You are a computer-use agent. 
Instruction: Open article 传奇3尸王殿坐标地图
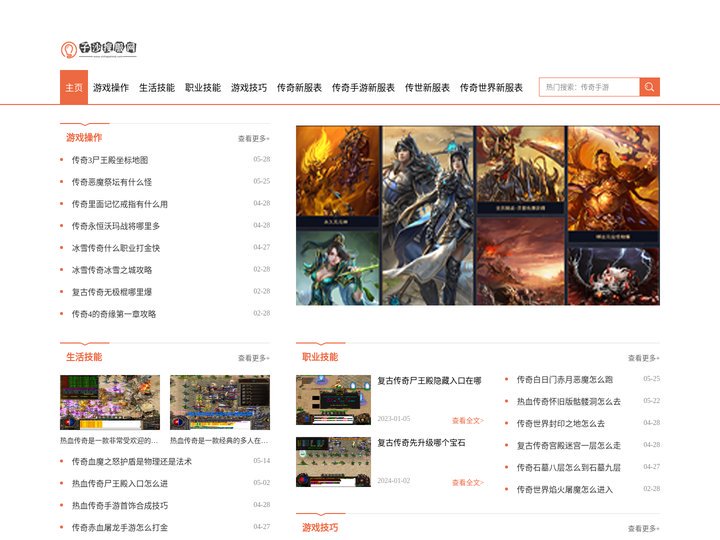(x=110, y=160)
